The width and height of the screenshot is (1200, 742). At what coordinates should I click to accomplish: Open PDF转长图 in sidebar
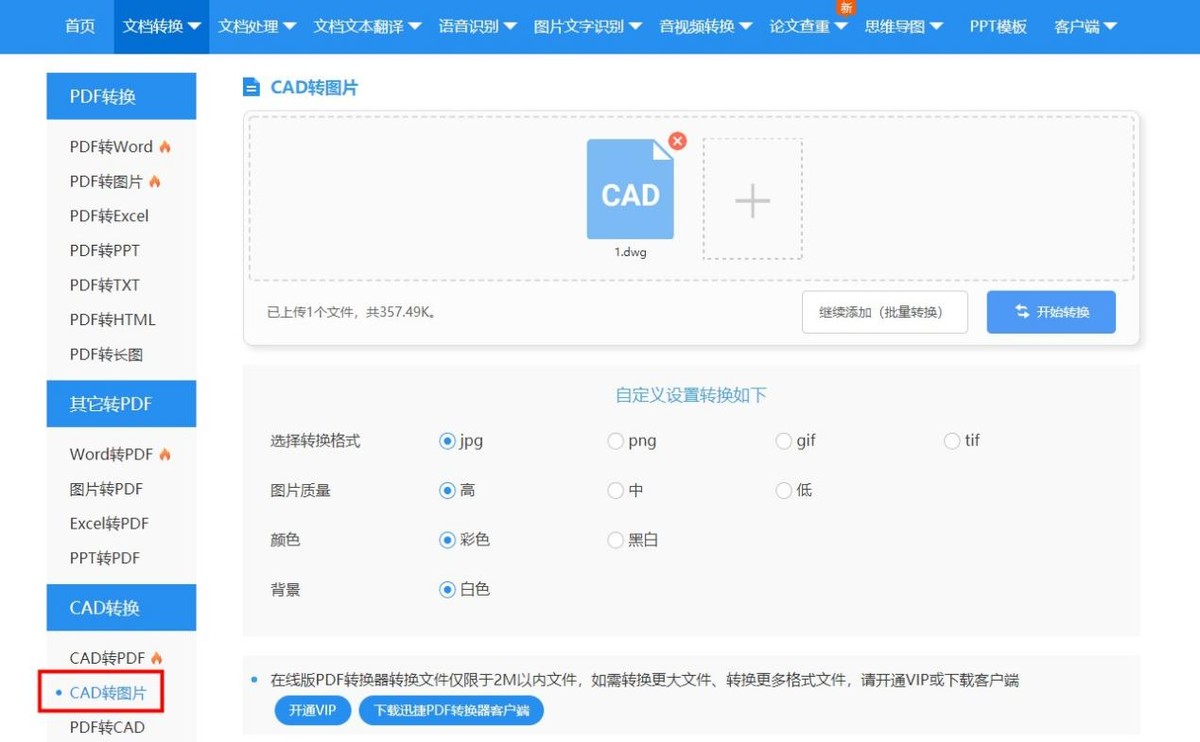coord(106,355)
